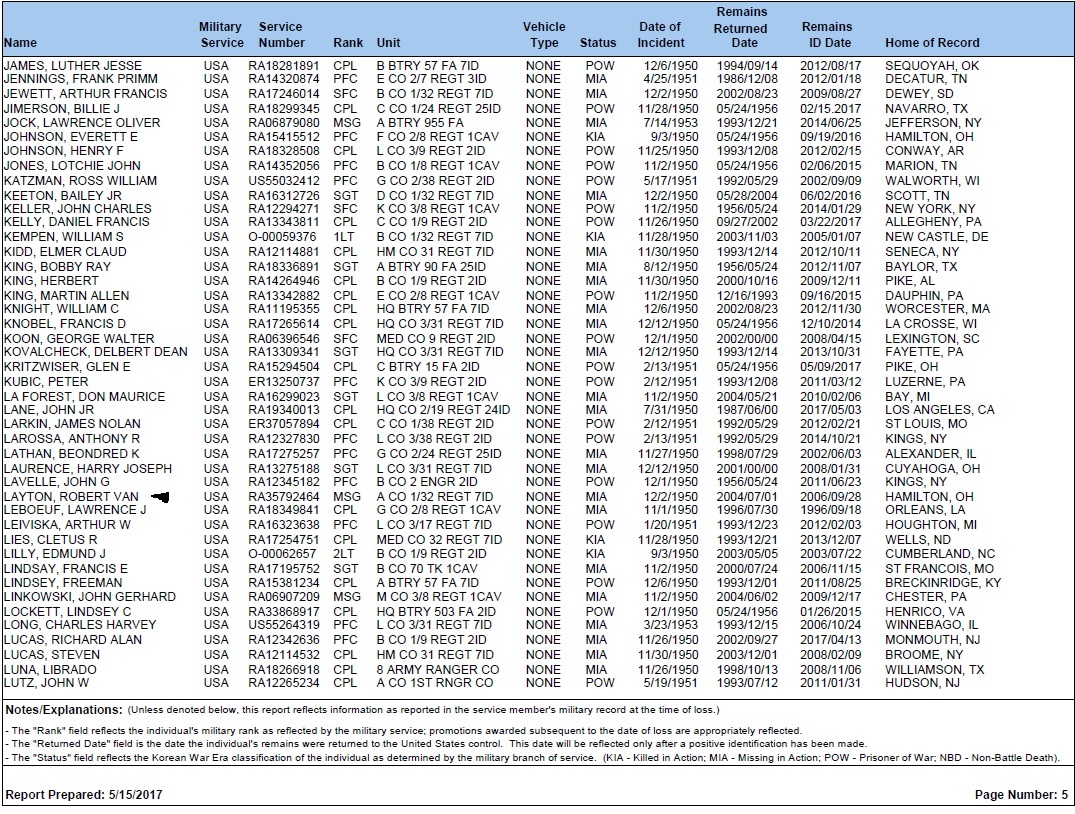Select the Date of Incident header

[x=660, y=35]
